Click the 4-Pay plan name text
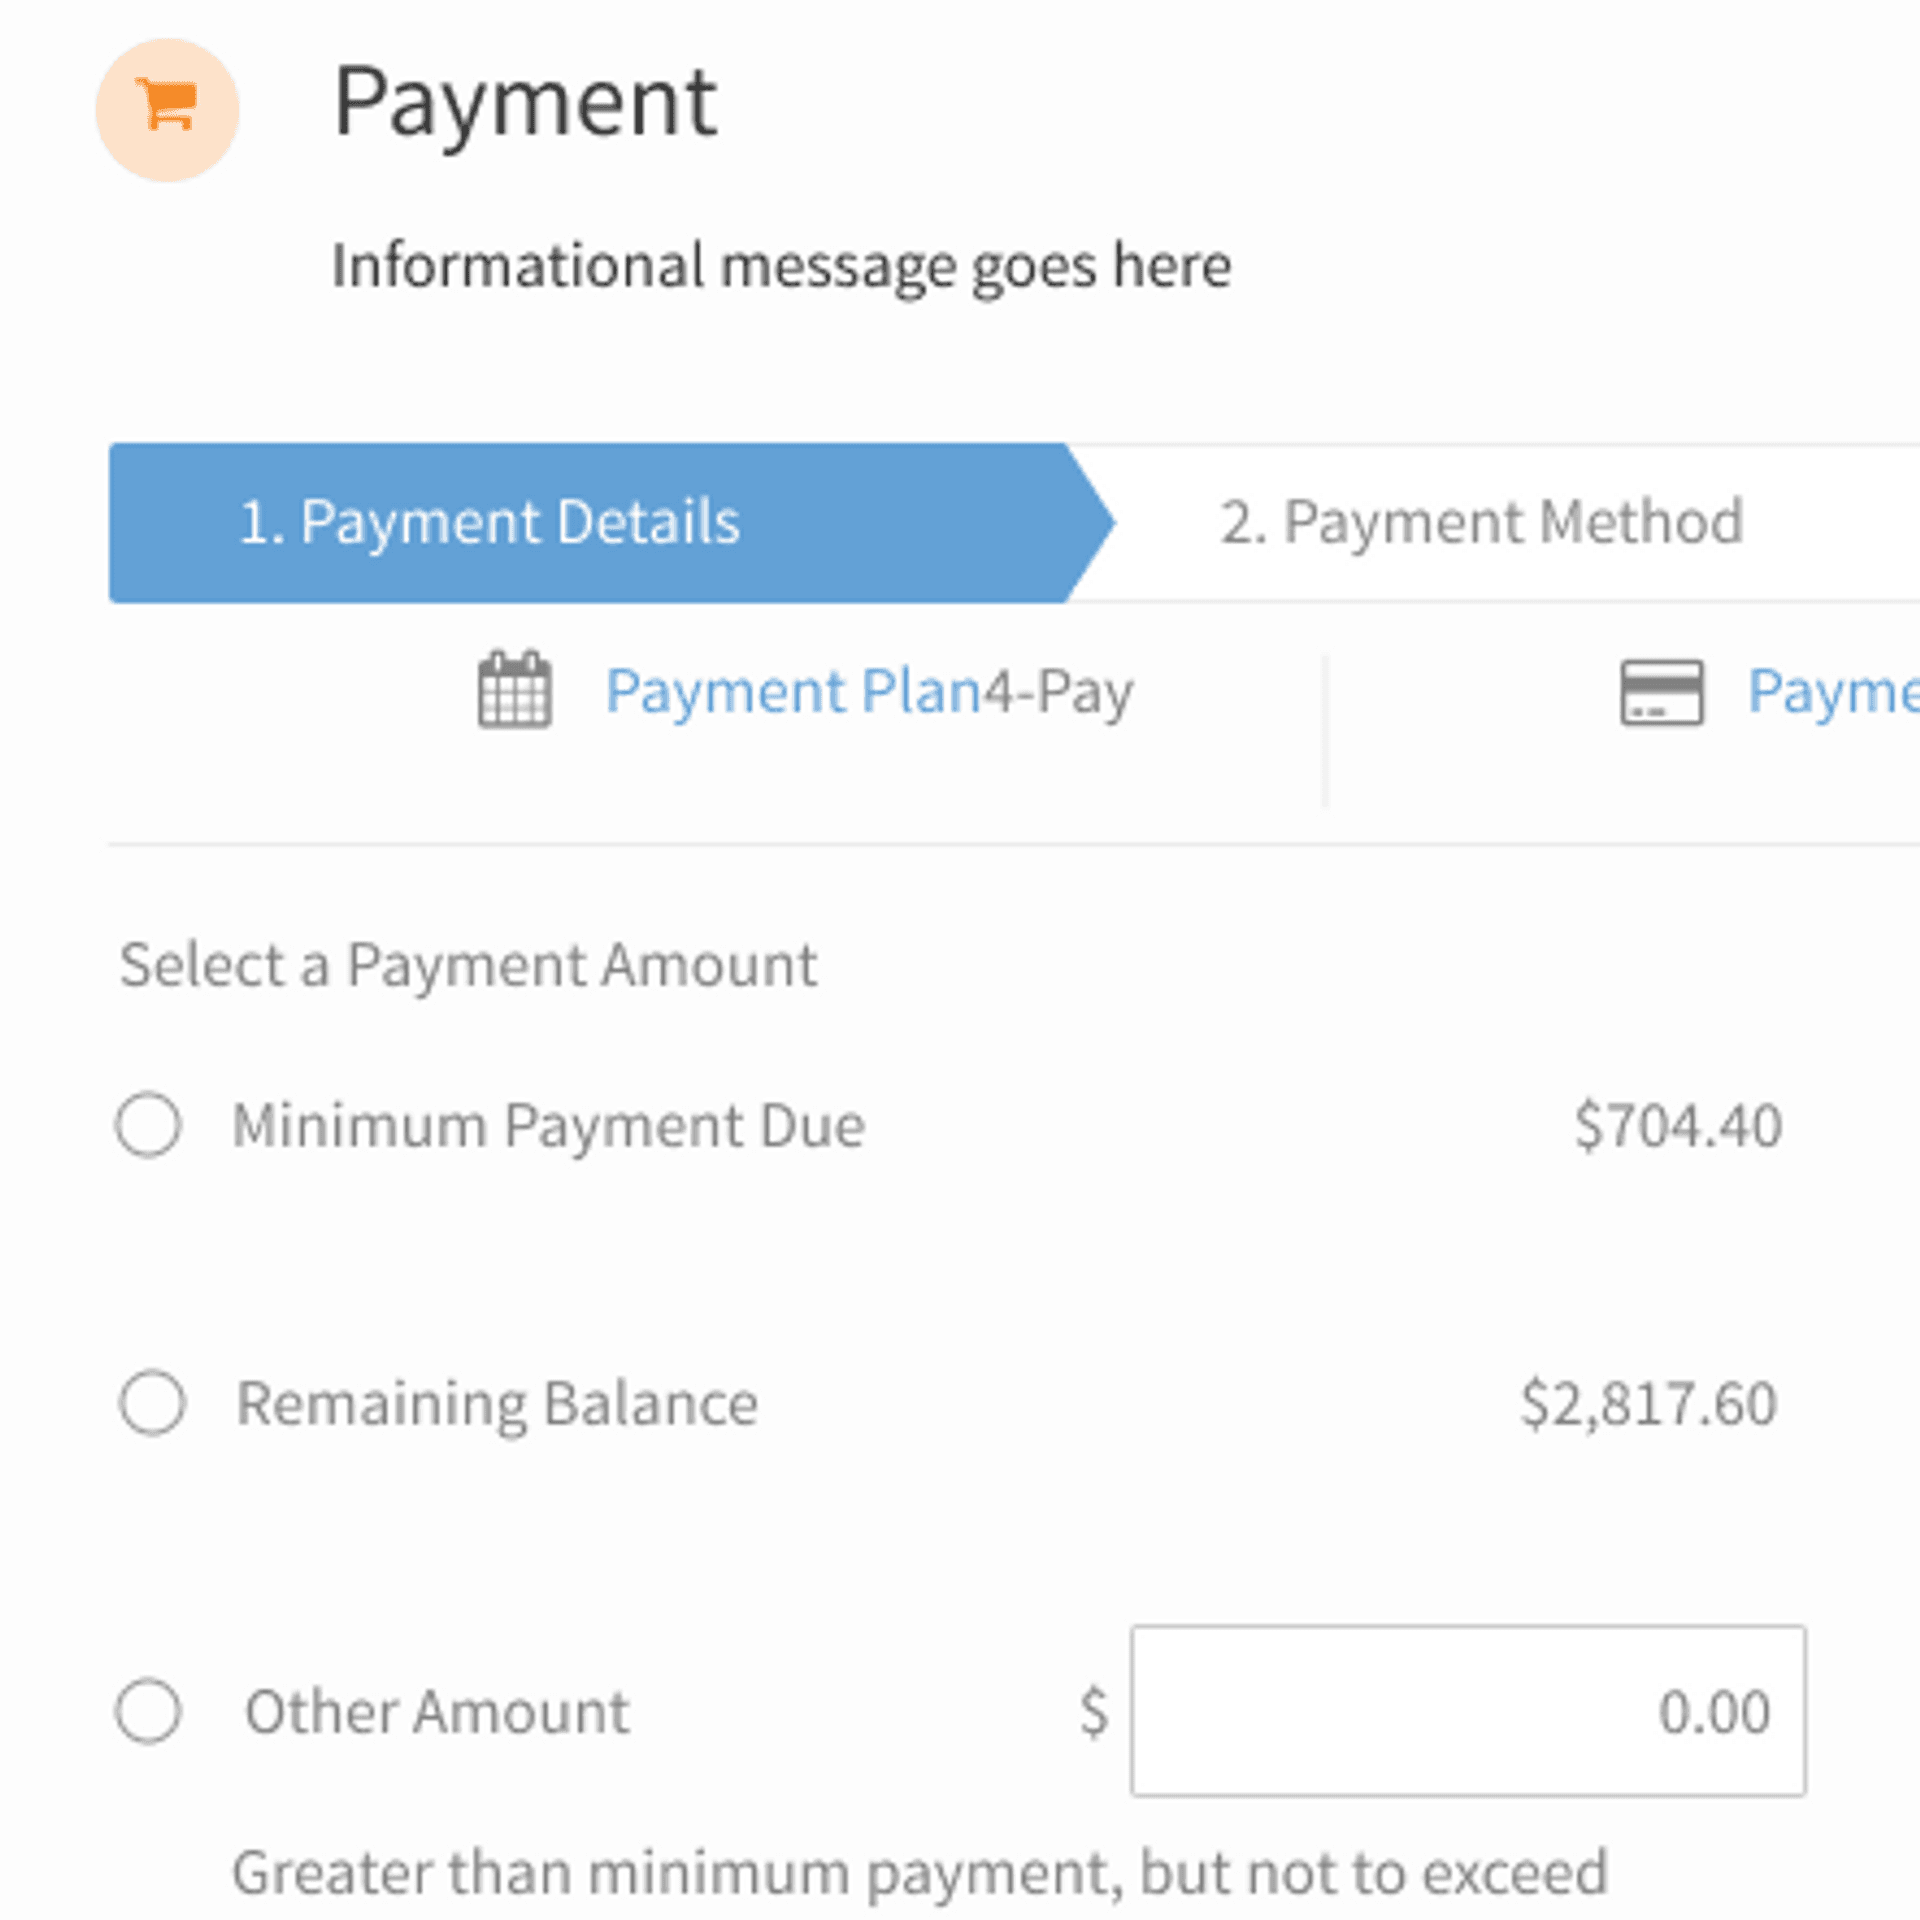The height and width of the screenshot is (1920, 1920). pyautogui.click(x=1059, y=691)
